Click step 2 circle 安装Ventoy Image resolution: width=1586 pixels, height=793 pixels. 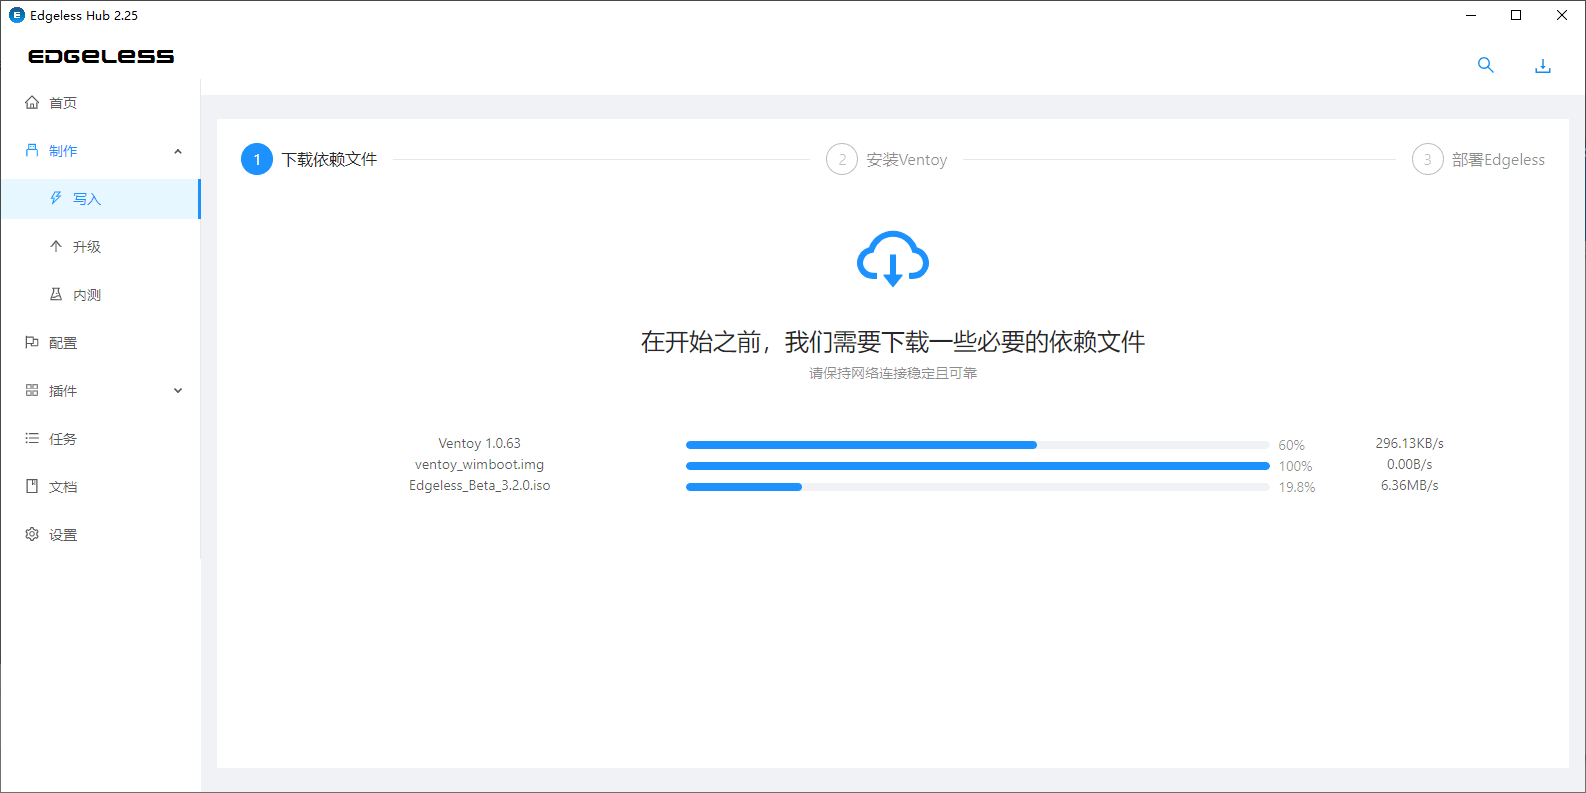(842, 159)
